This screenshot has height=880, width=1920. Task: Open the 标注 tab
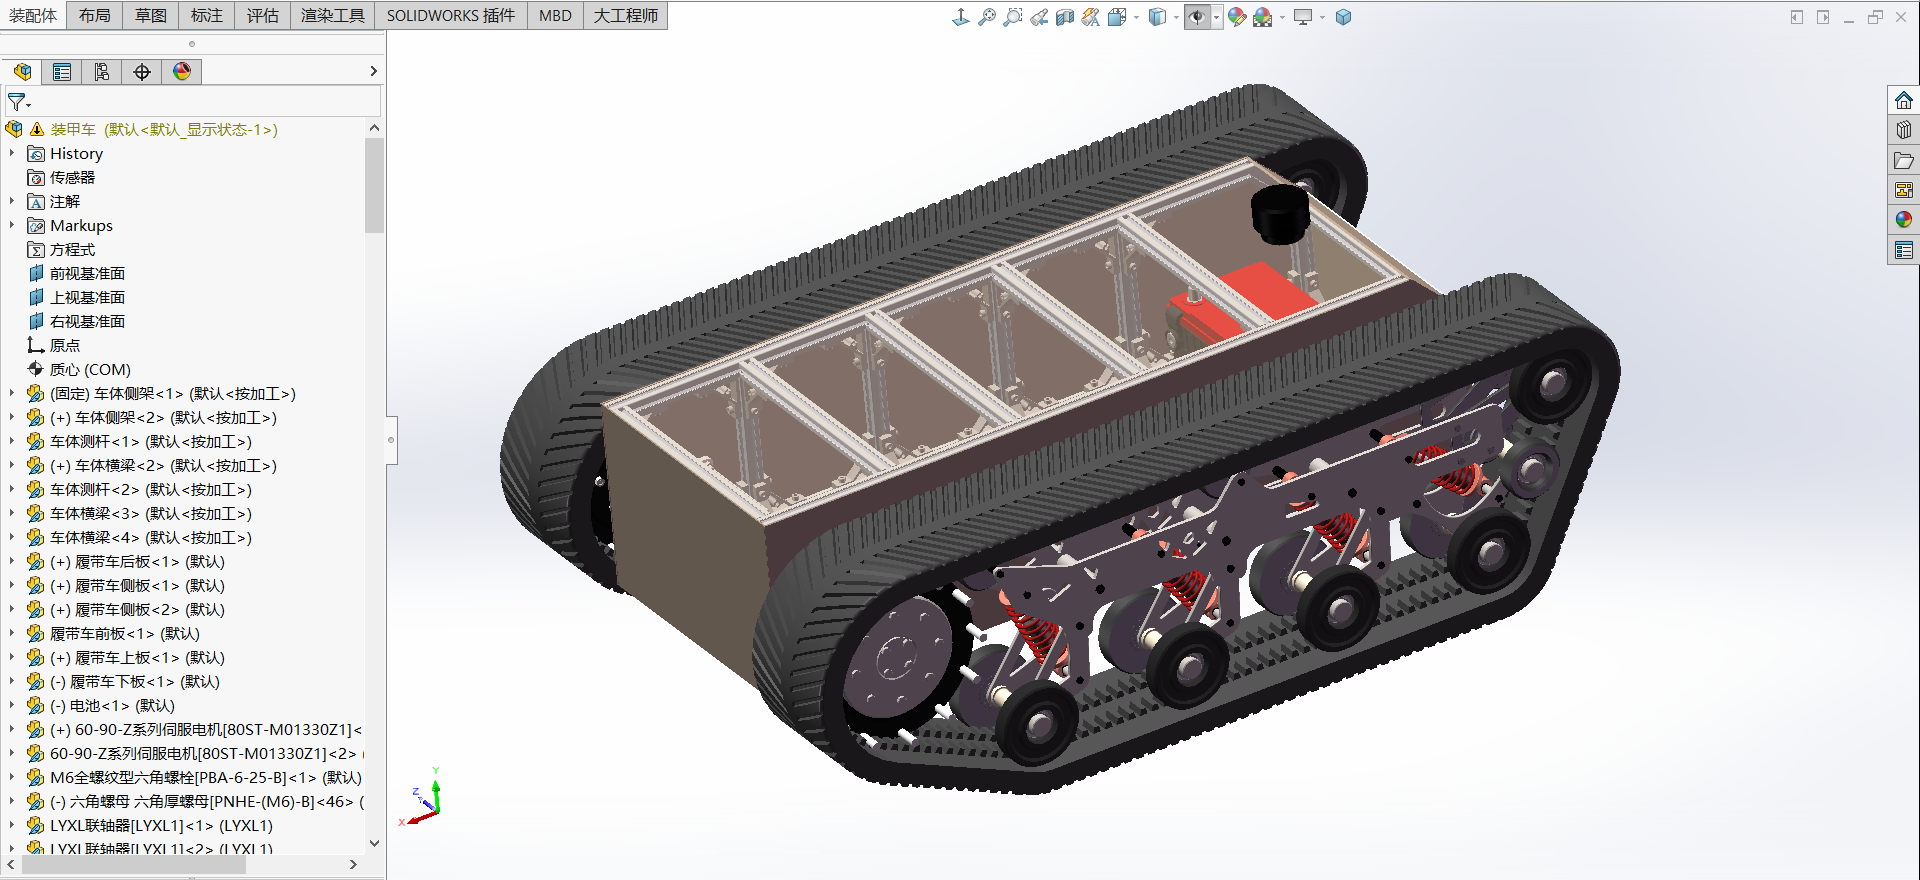click(x=207, y=16)
